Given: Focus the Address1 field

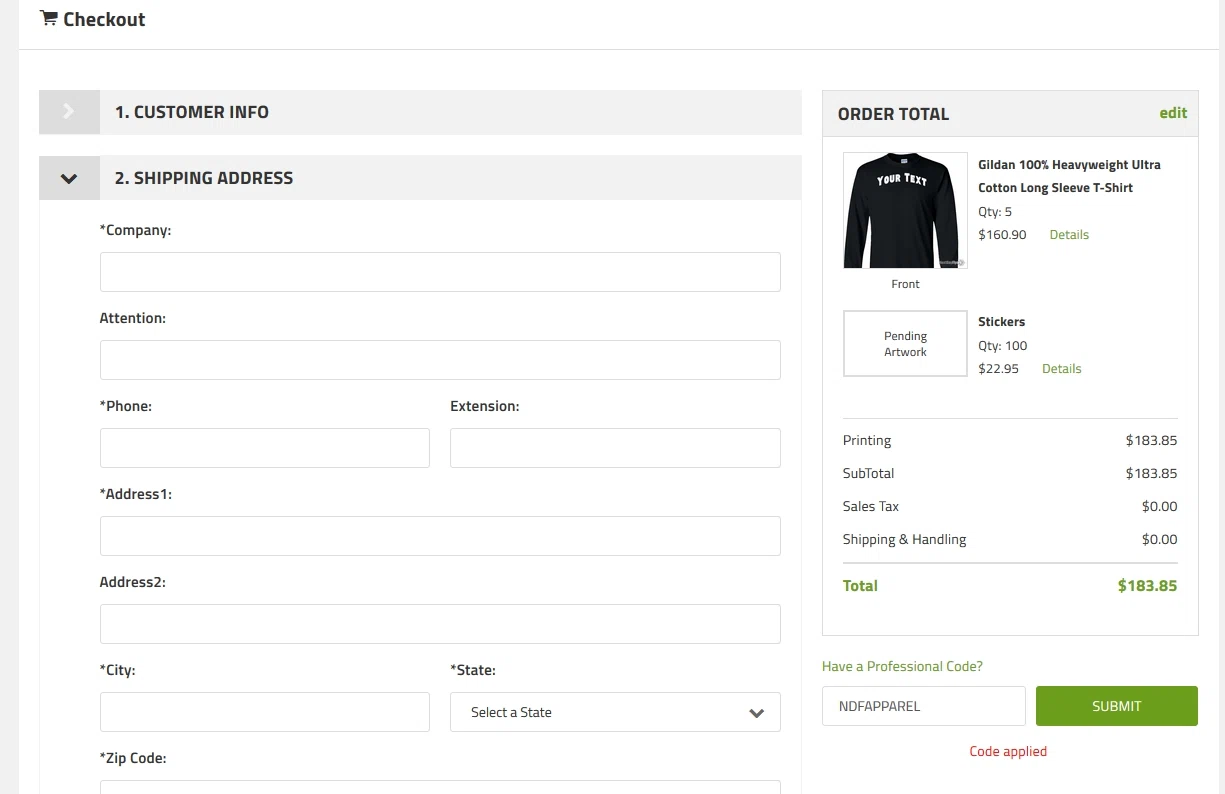Looking at the screenshot, I should pyautogui.click(x=440, y=536).
